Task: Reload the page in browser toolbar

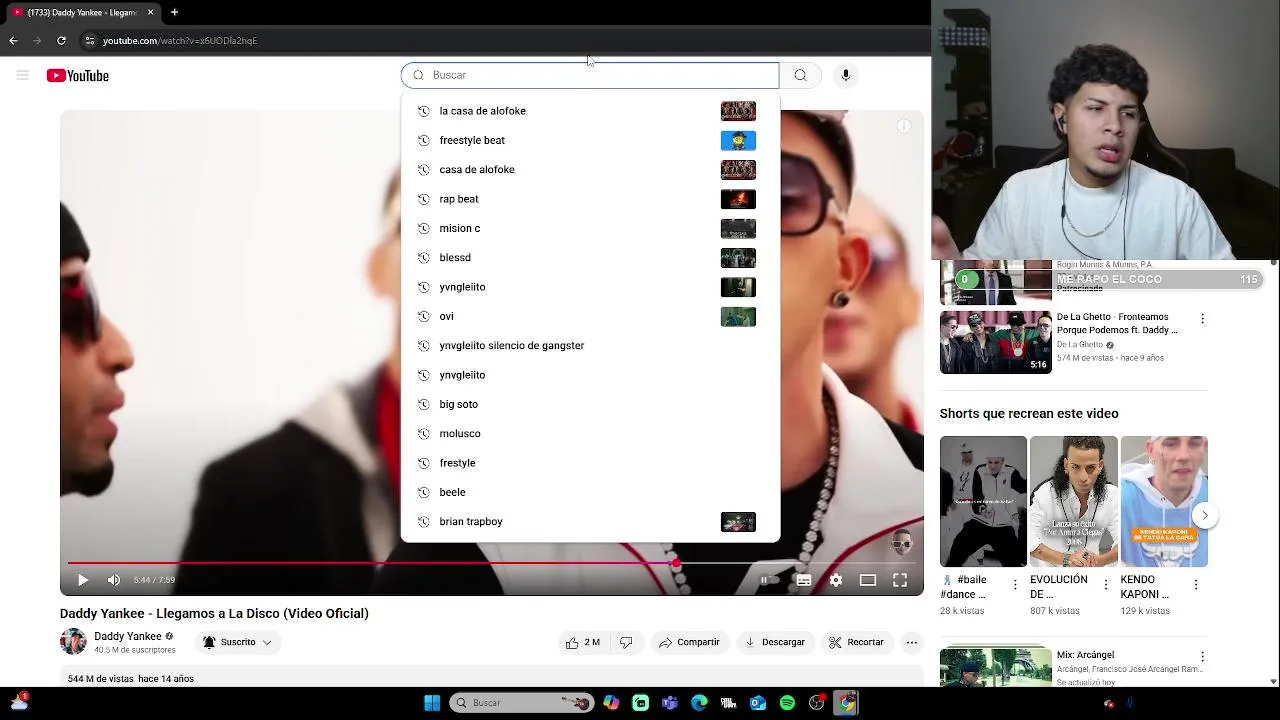Action: (61, 40)
